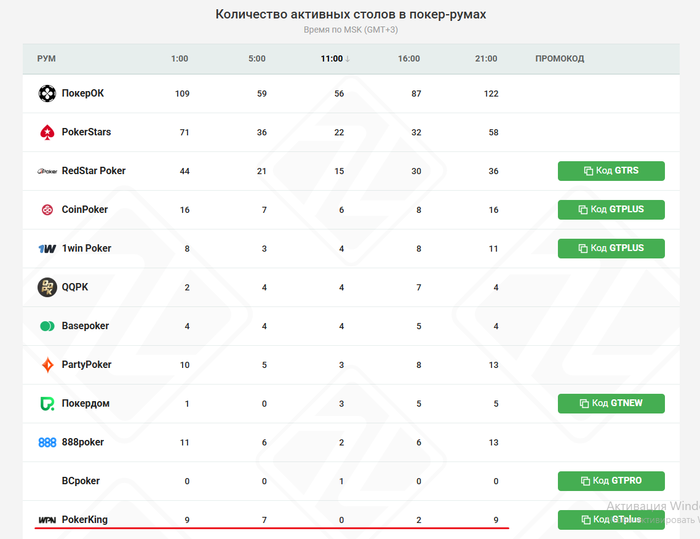Viewport: 700px width, 539px height.
Task: Sort table by the 1:00 column header
Action: [x=180, y=59]
